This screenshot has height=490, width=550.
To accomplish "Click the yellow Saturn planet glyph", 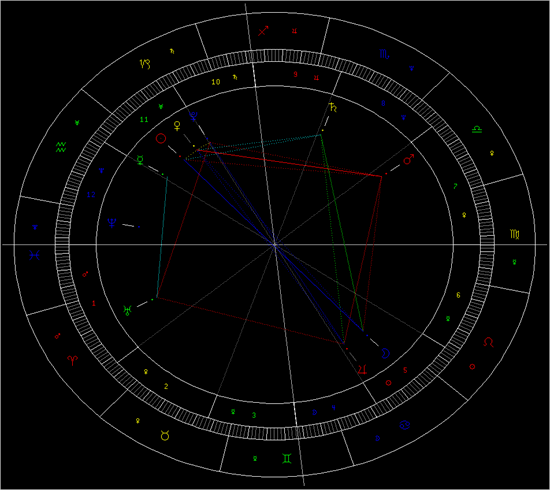I will click(333, 107).
